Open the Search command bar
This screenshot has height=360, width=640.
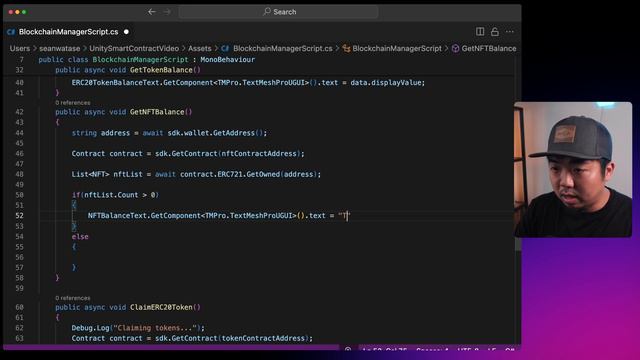(x=279, y=12)
